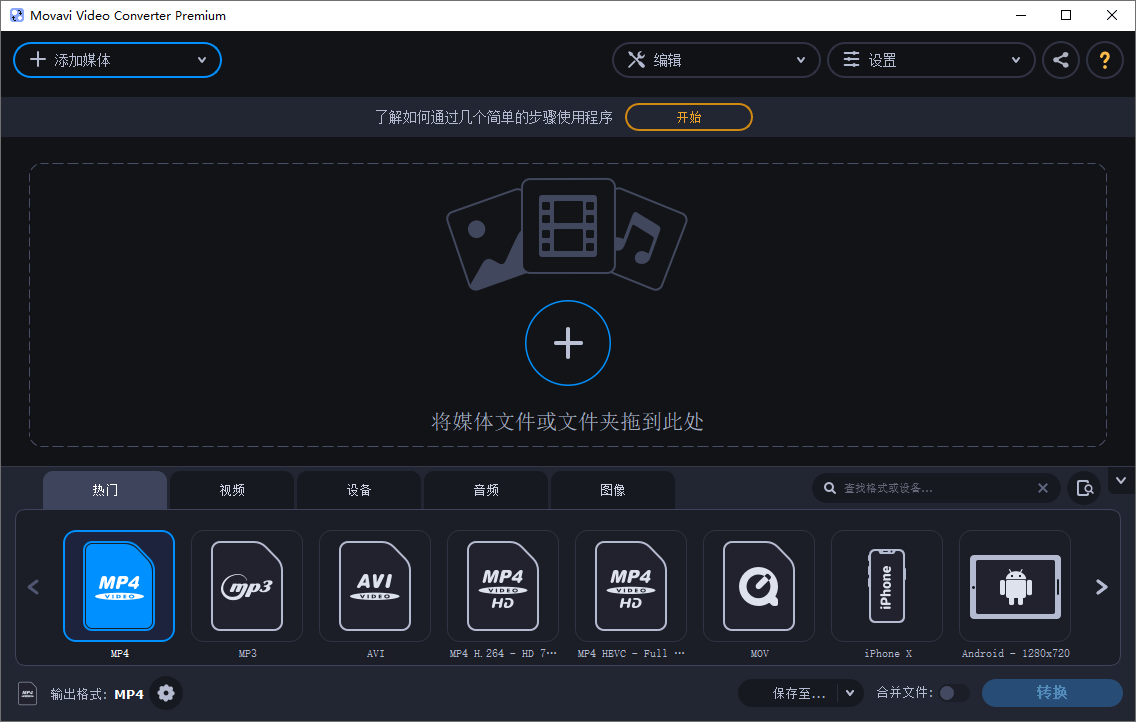Click the share icon in top toolbar
The image size is (1136, 722).
(1061, 60)
